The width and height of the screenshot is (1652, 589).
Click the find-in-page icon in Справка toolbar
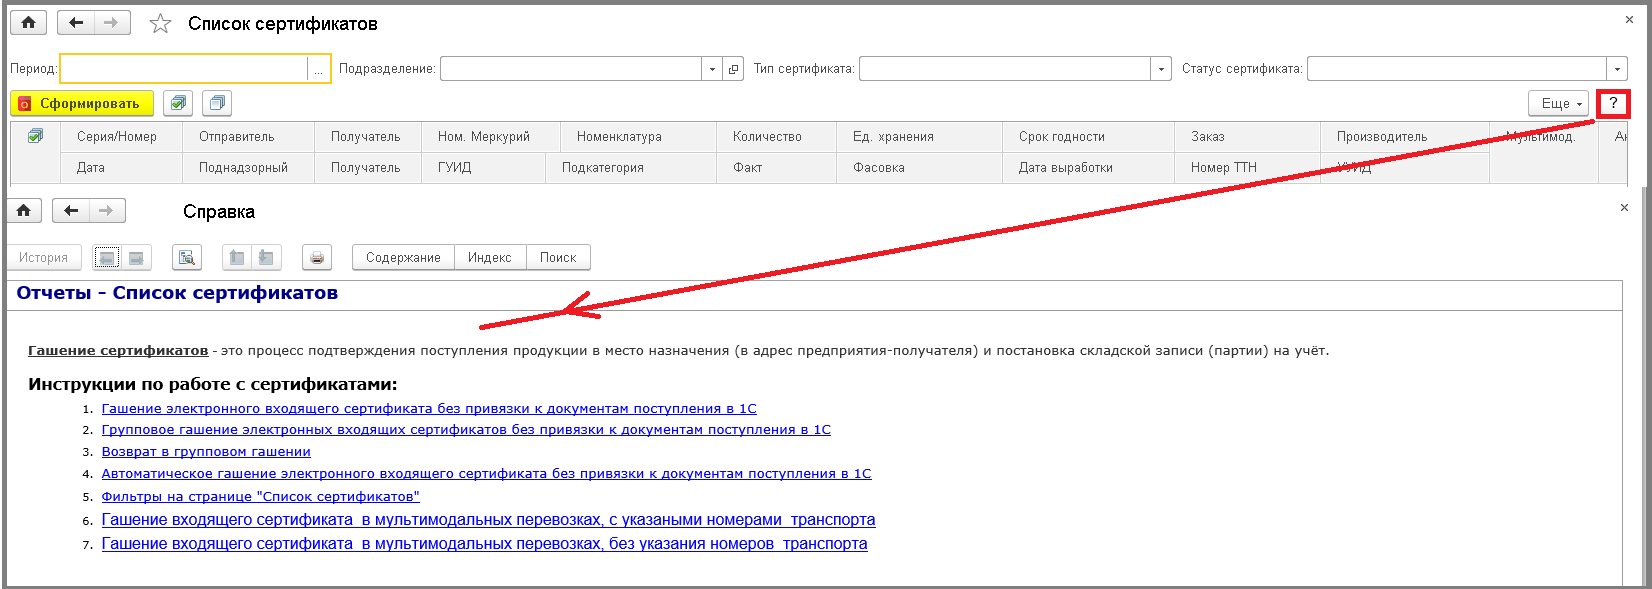187,258
